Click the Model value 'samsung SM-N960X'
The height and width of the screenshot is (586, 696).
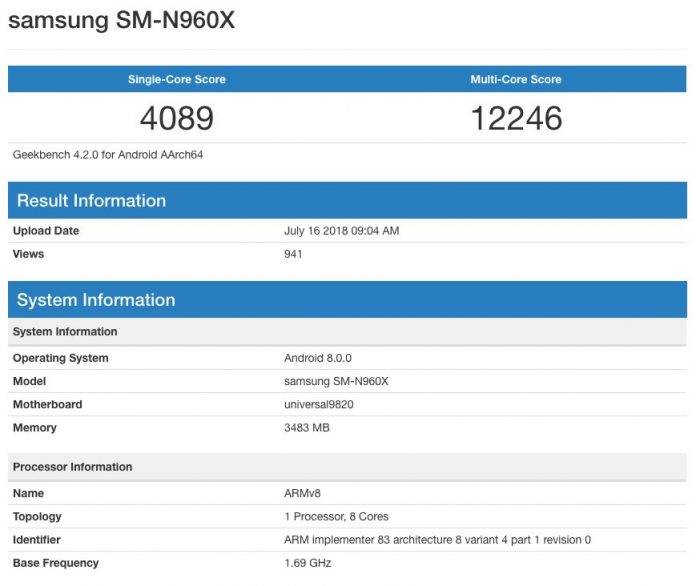pos(336,381)
